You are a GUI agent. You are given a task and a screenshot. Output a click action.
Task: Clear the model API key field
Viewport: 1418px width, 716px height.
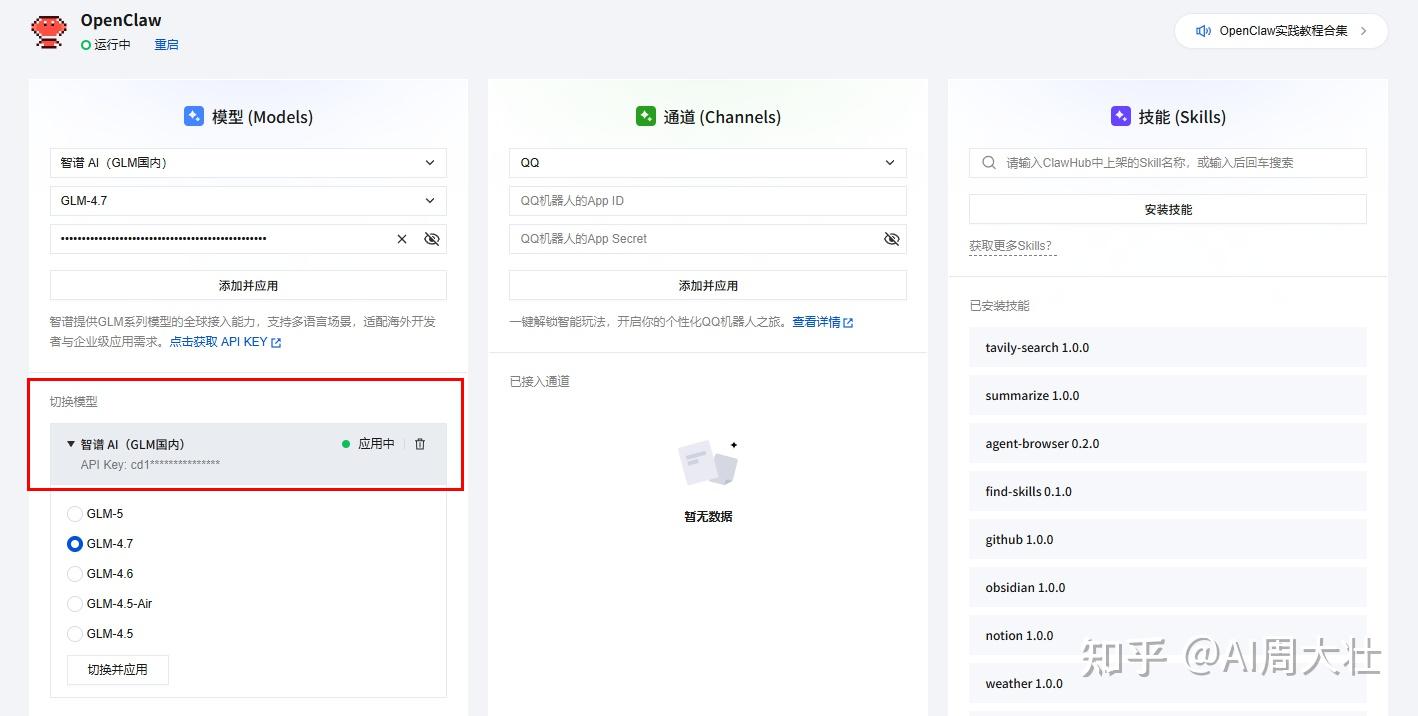click(x=402, y=239)
